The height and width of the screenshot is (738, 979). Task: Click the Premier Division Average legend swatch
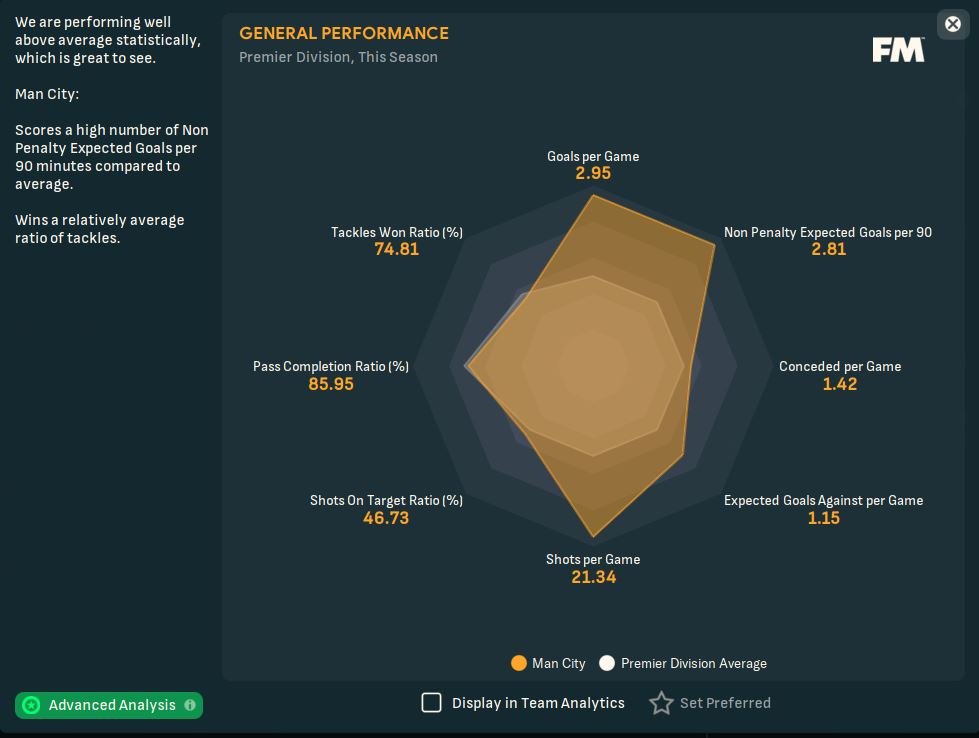pos(606,663)
